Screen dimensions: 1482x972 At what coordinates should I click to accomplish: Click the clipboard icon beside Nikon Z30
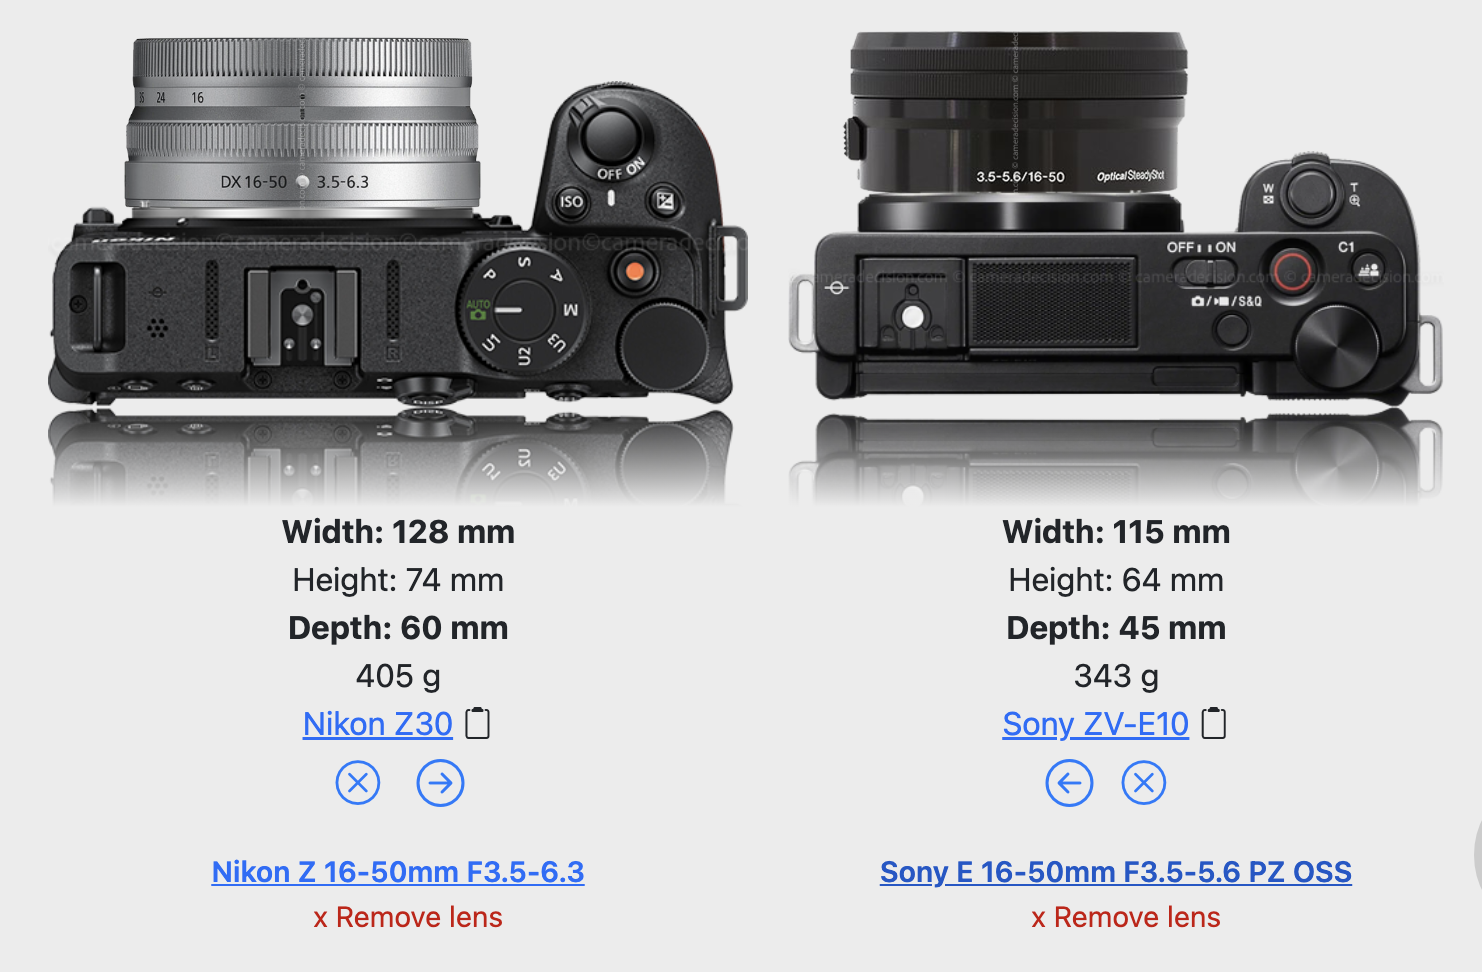(478, 723)
